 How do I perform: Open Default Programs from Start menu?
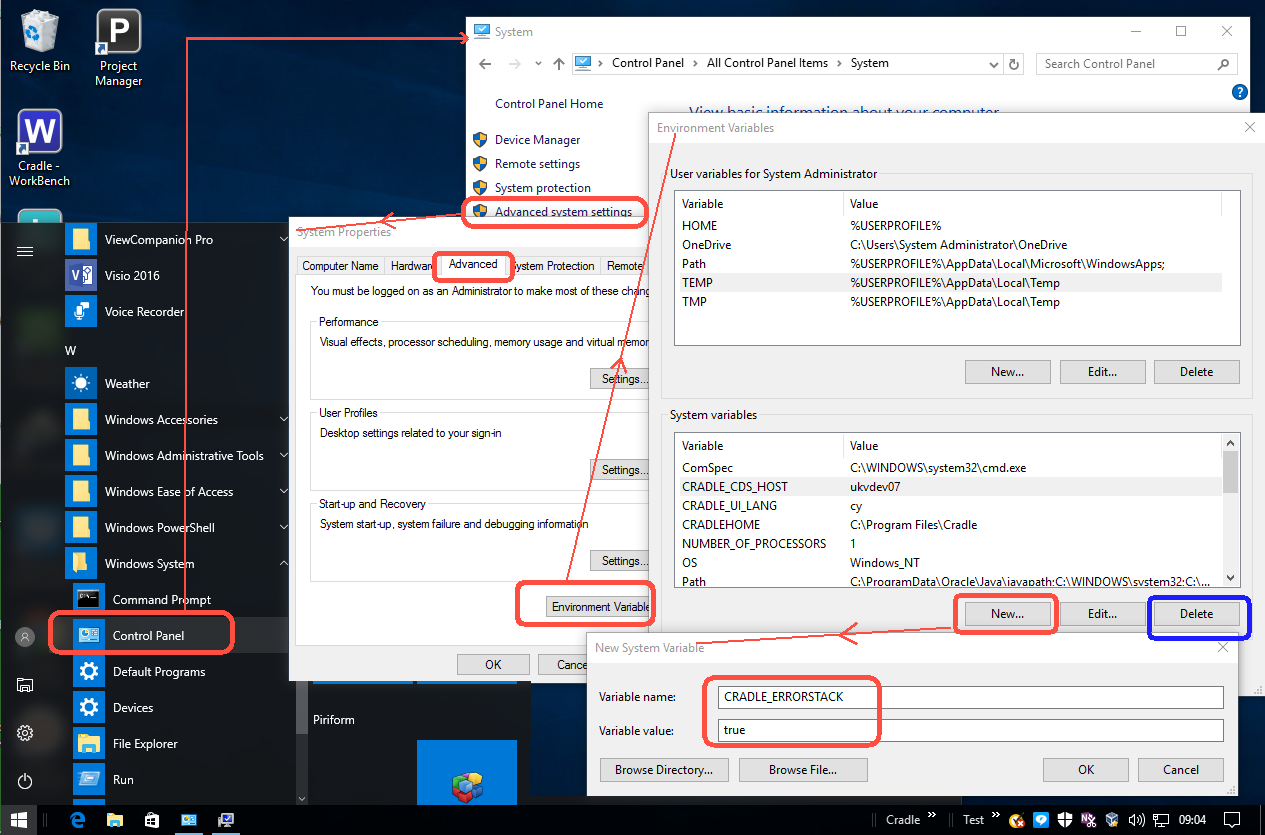coord(158,672)
